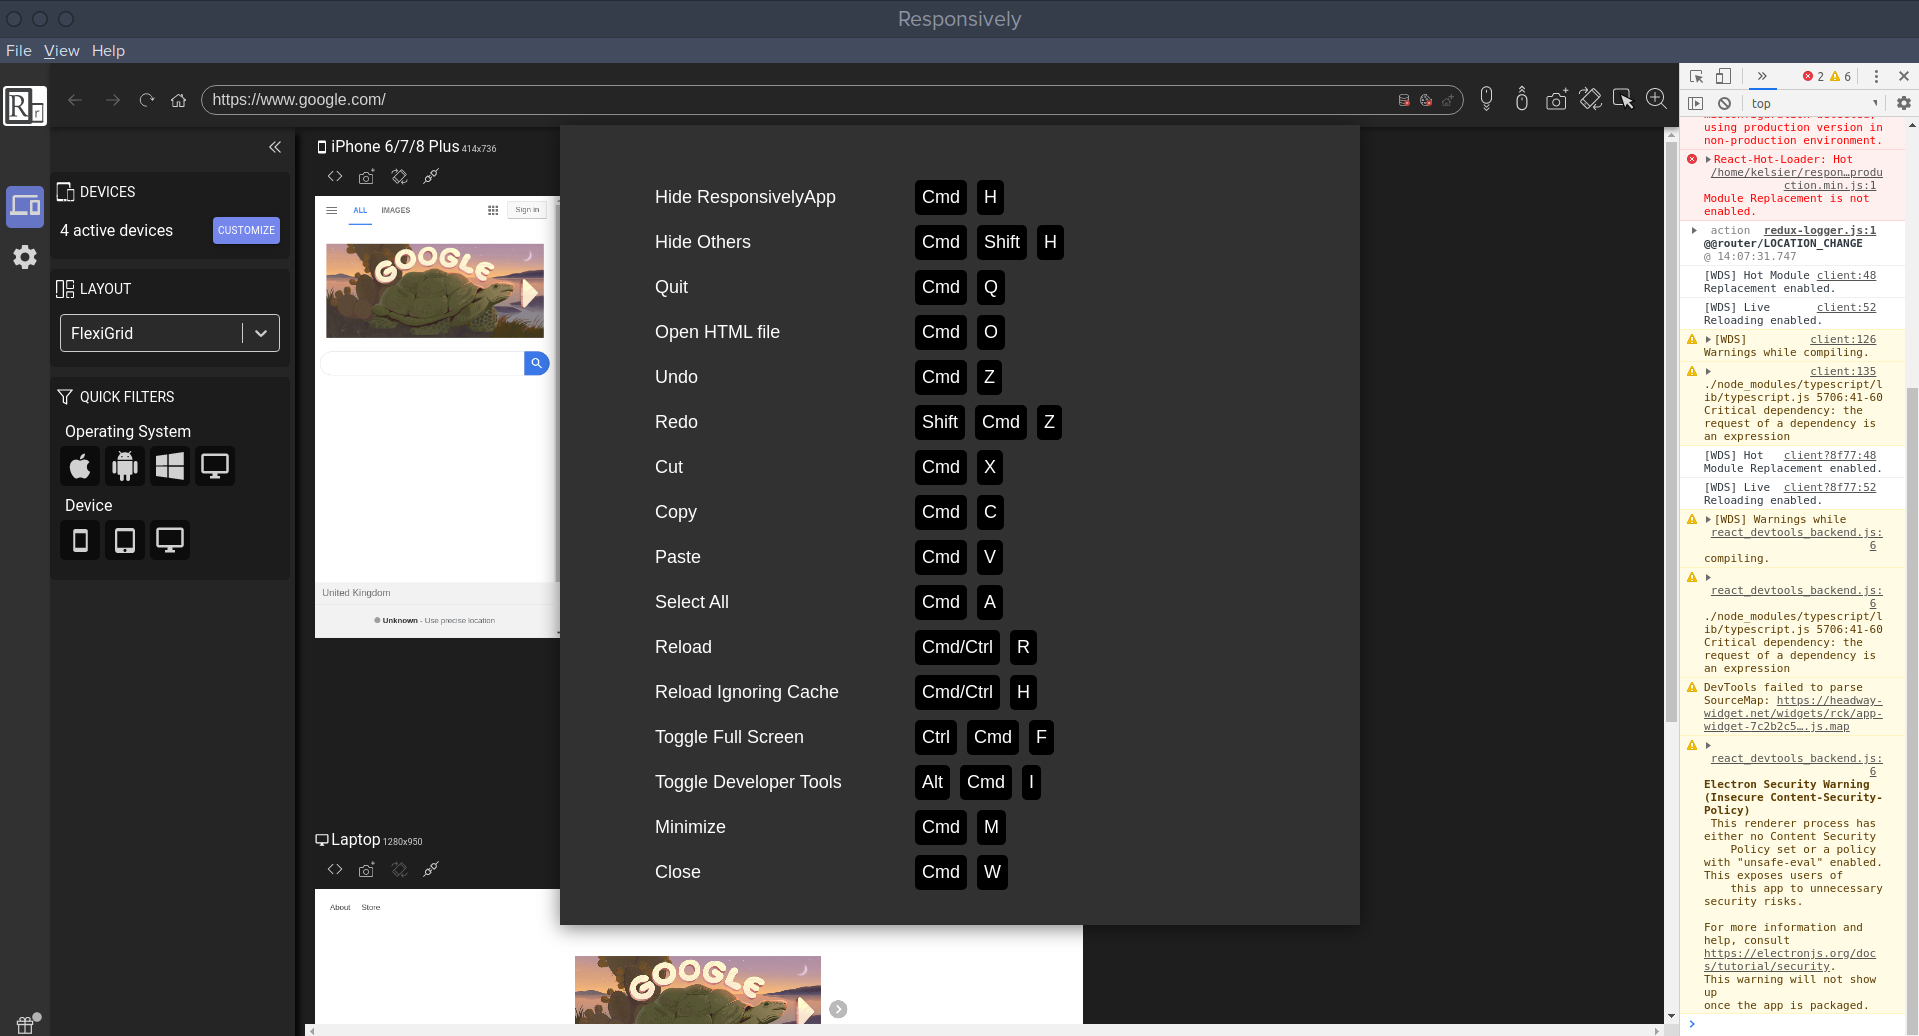The image size is (1919, 1036).
Task: Open the FlexiGrid layout dropdown
Action: pyautogui.click(x=170, y=333)
